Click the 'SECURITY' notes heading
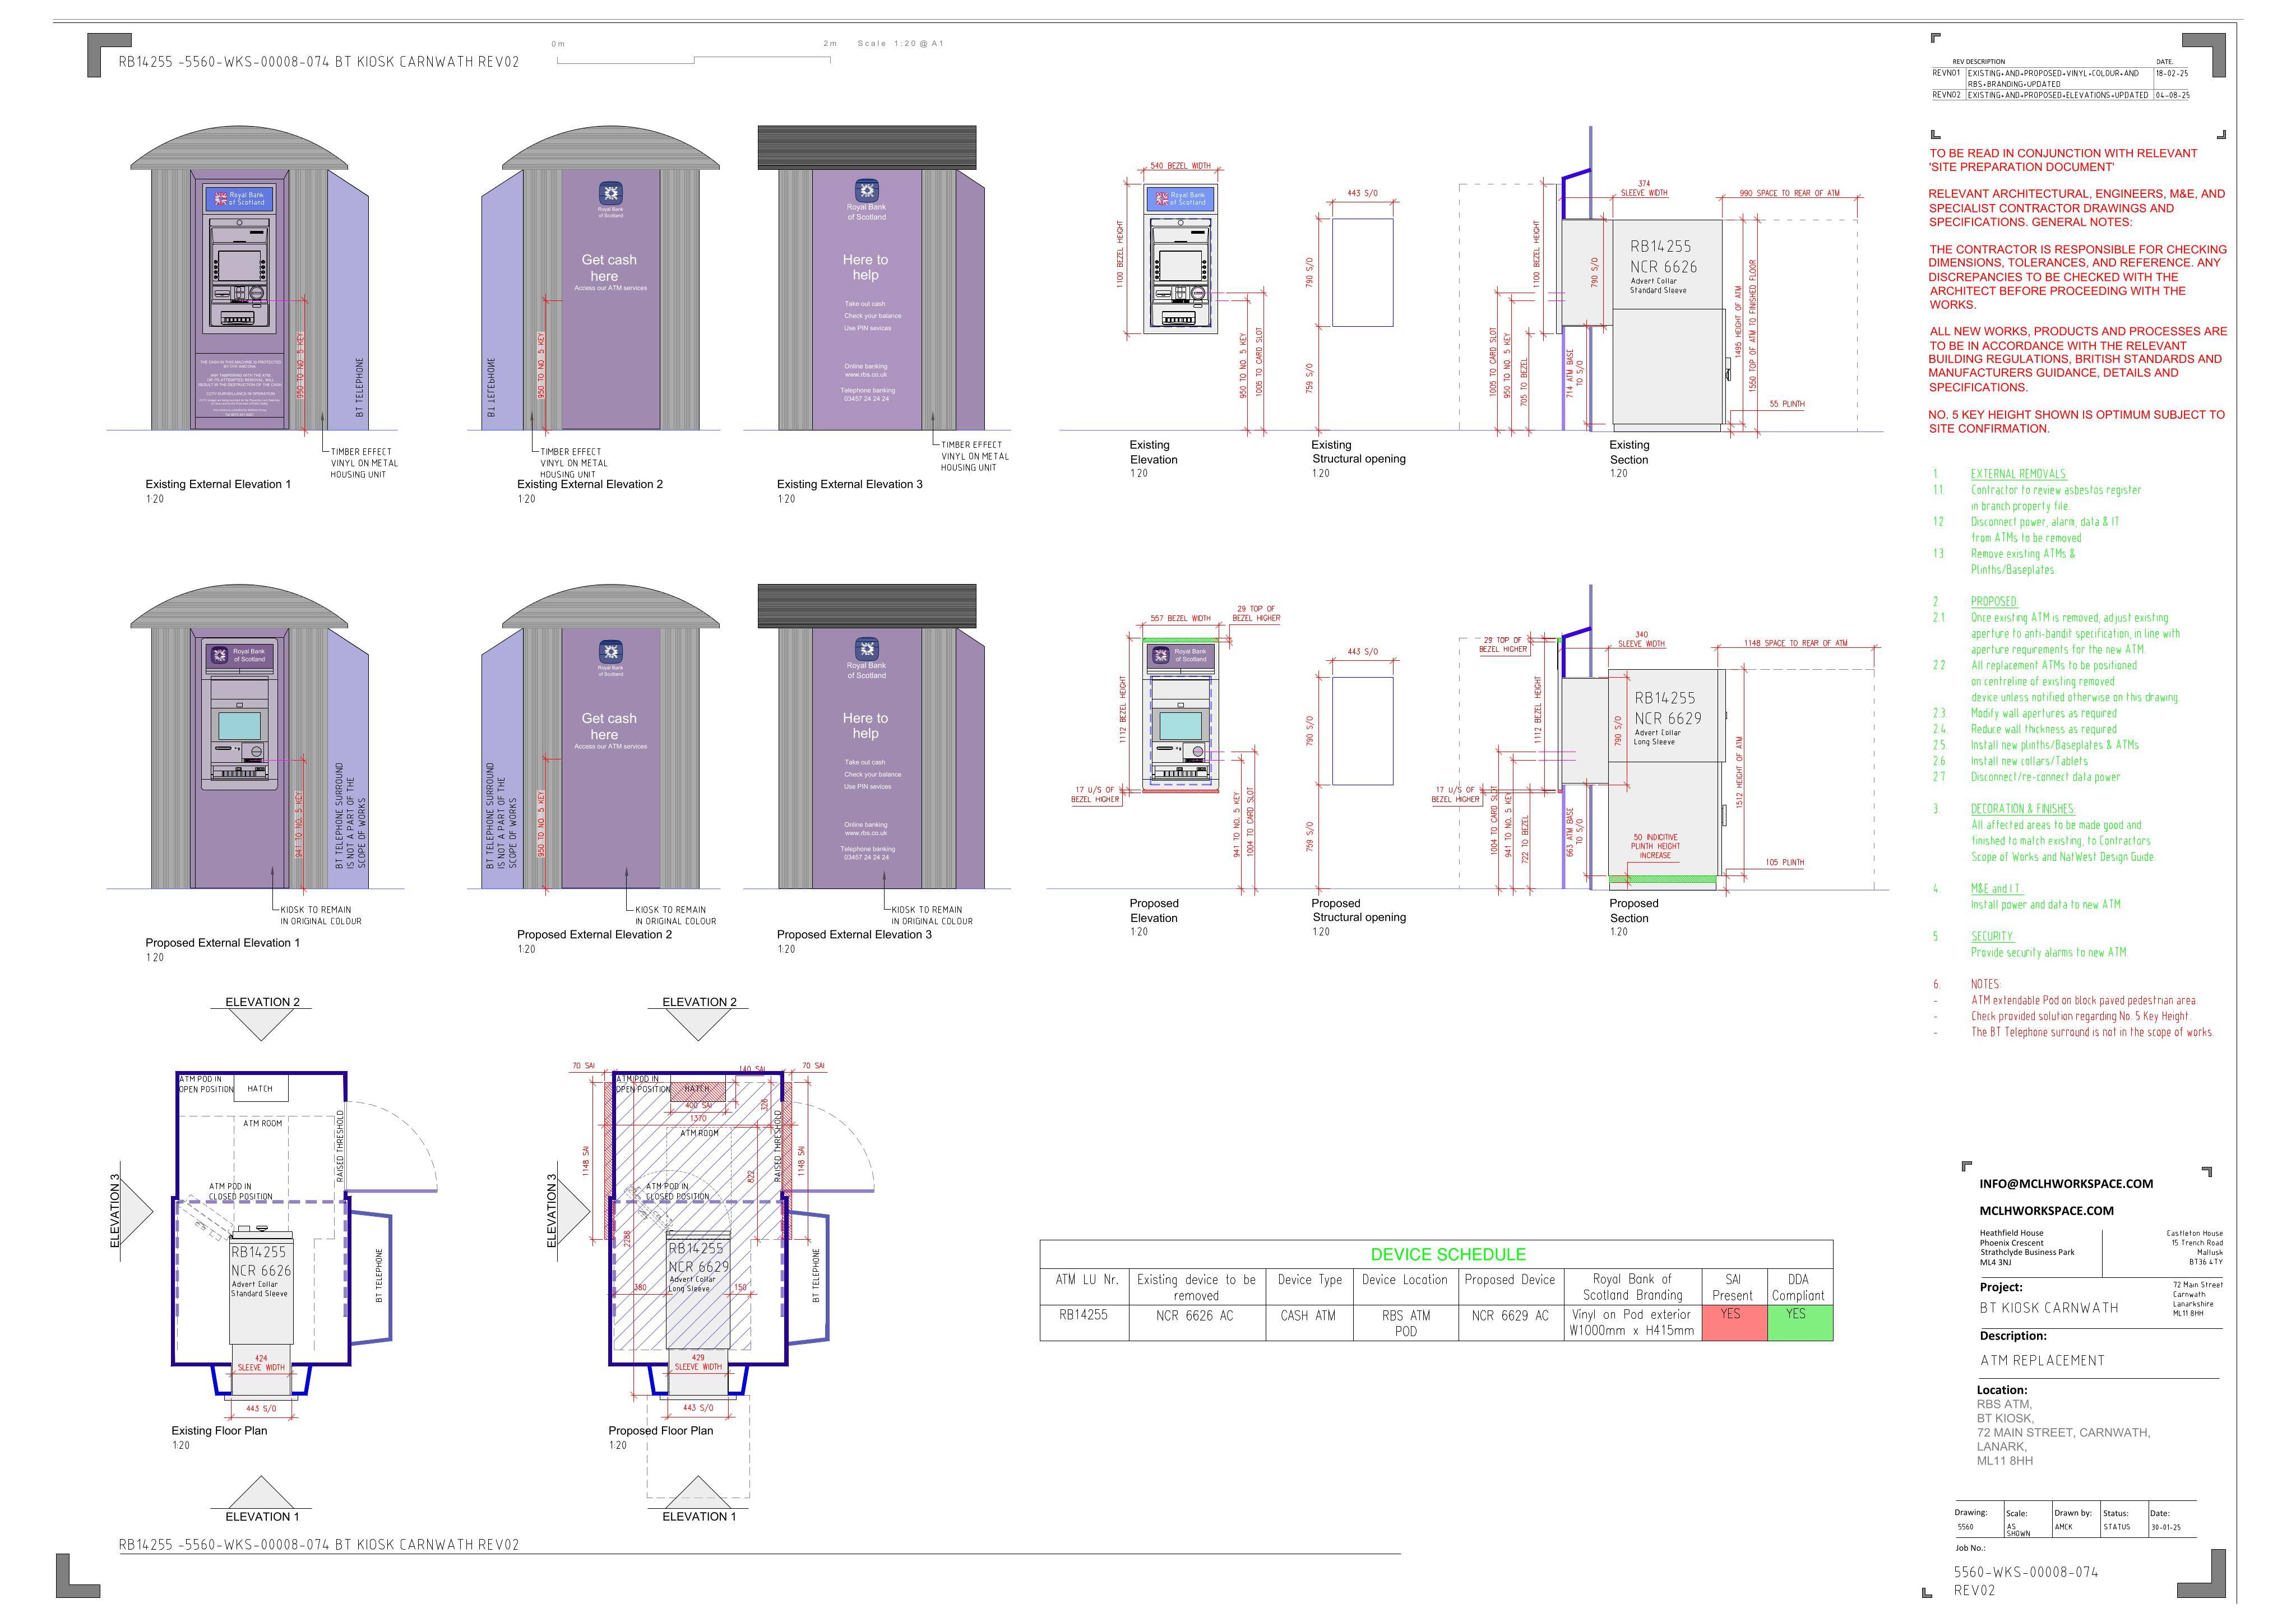This screenshot has width=2296, height=1622. click(x=1992, y=936)
